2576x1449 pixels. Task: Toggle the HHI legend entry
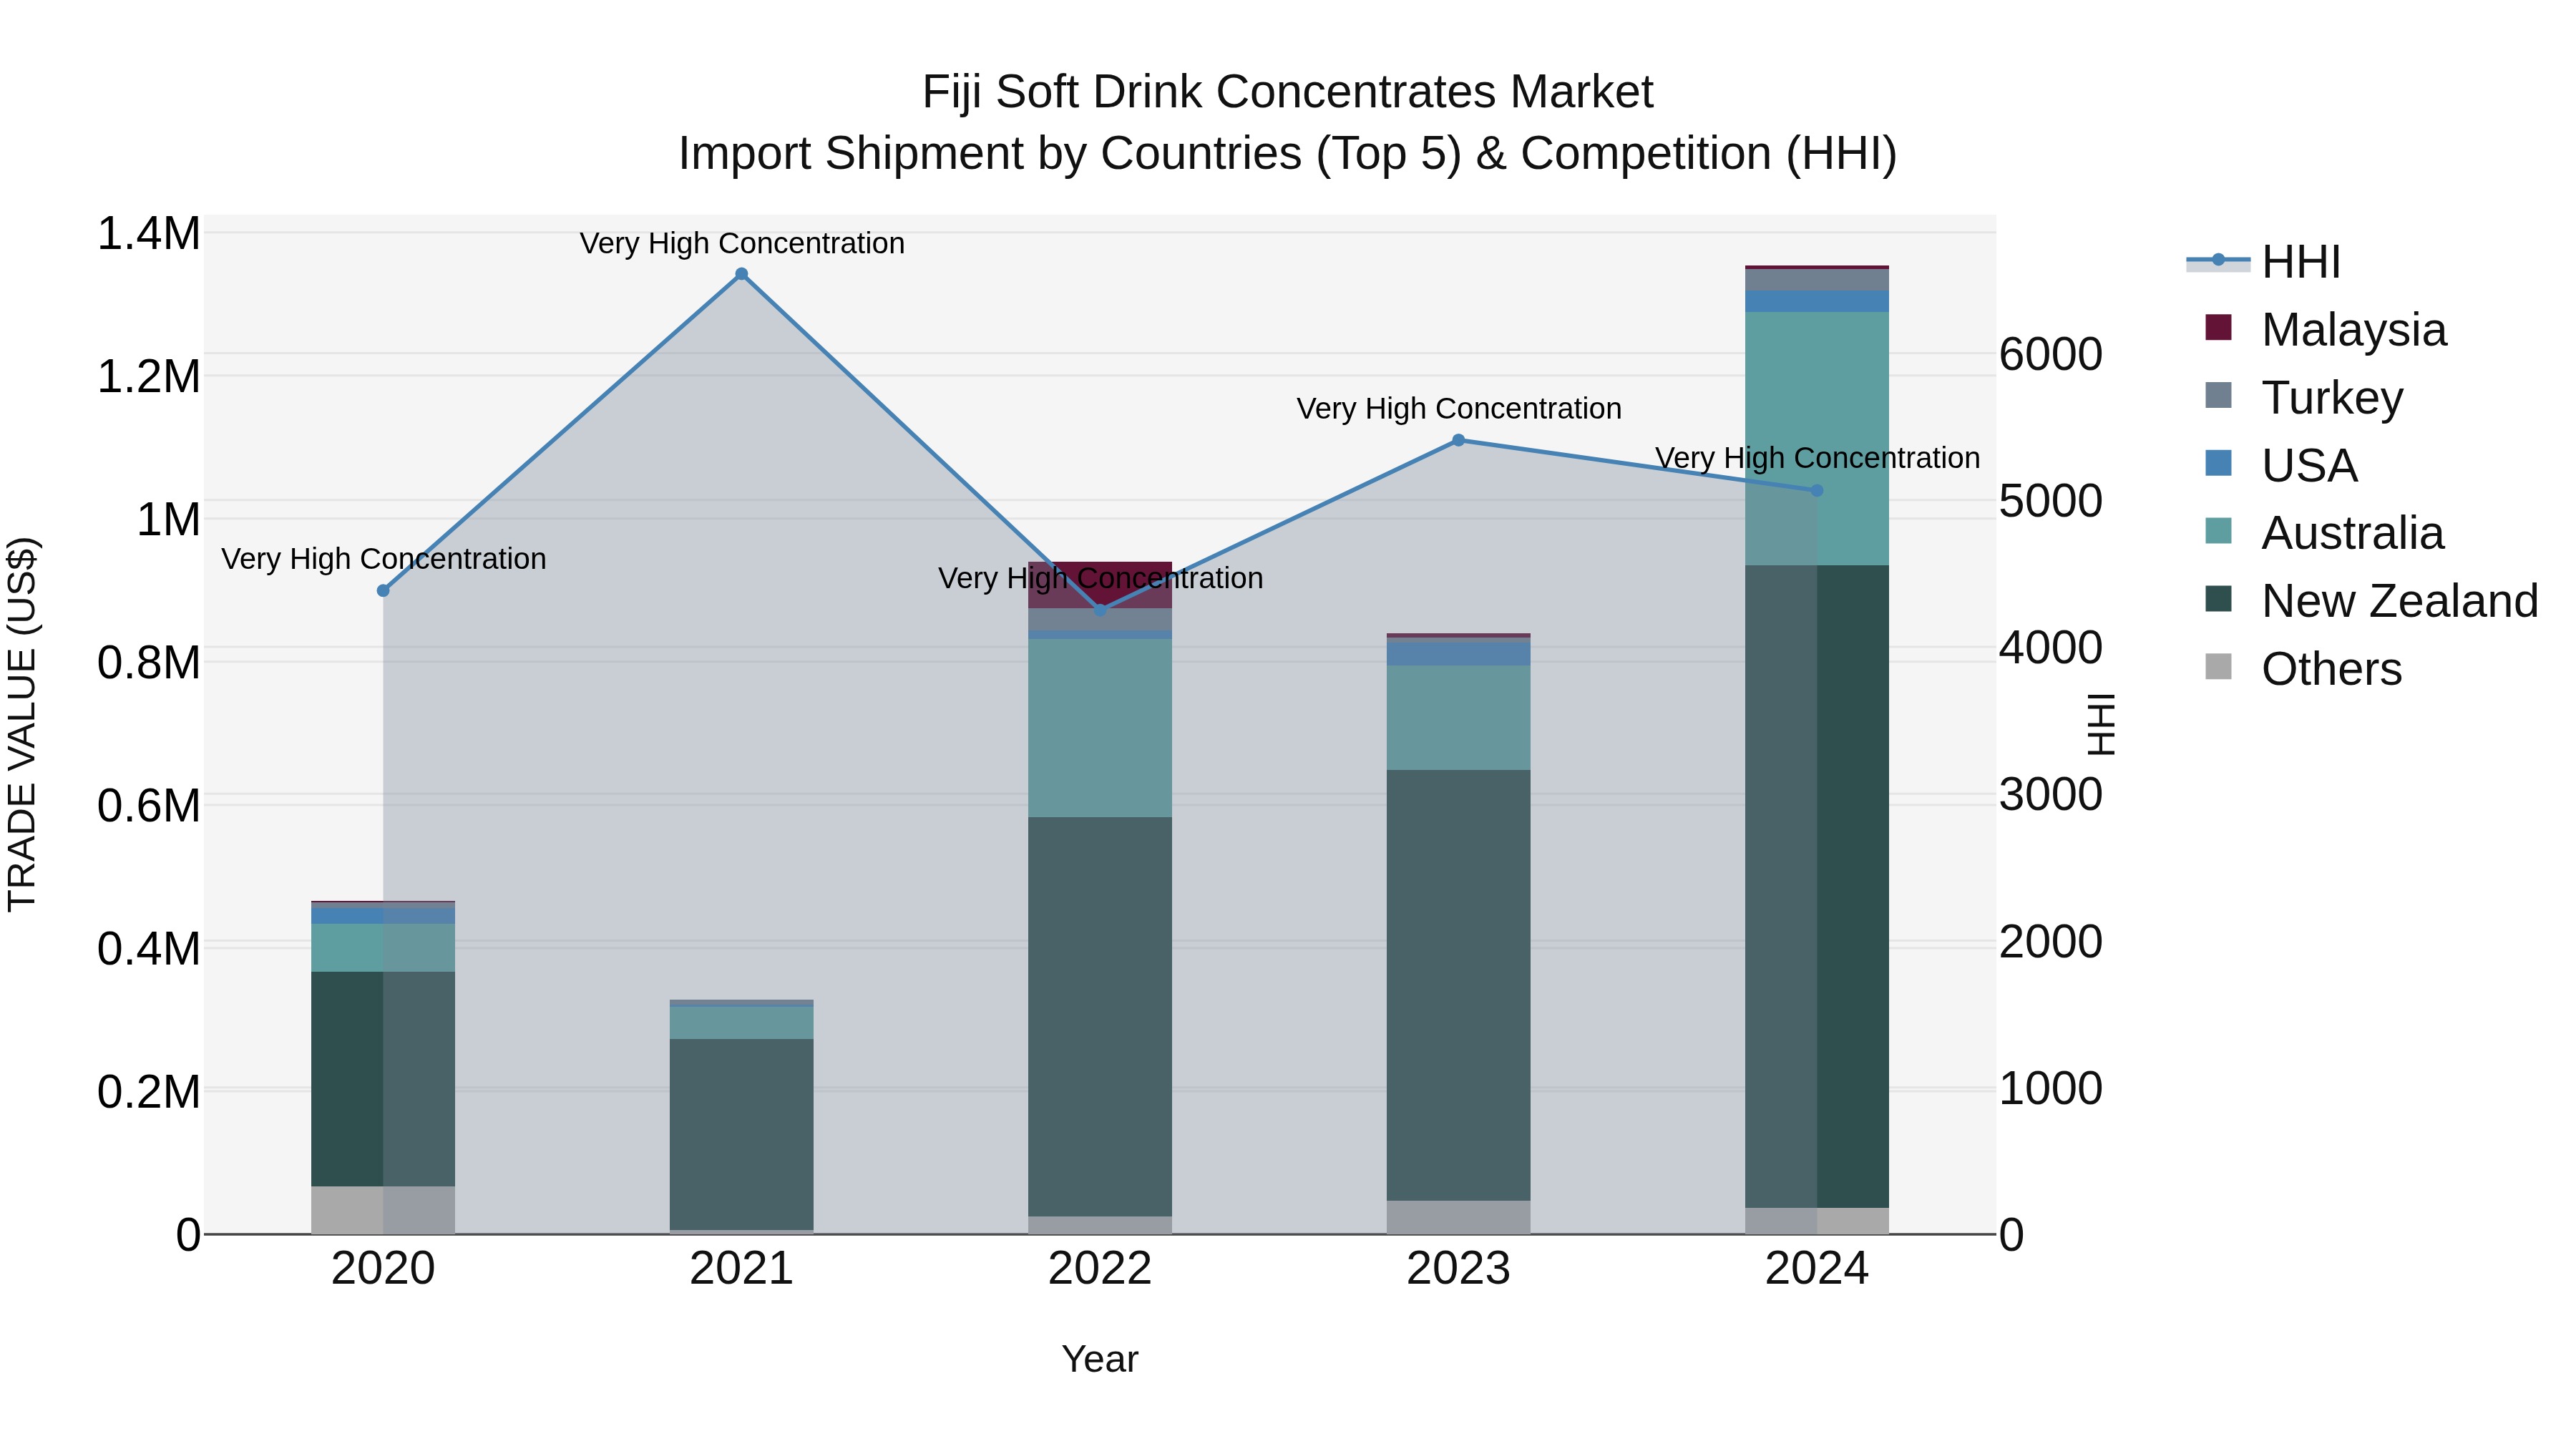coord(2264,262)
